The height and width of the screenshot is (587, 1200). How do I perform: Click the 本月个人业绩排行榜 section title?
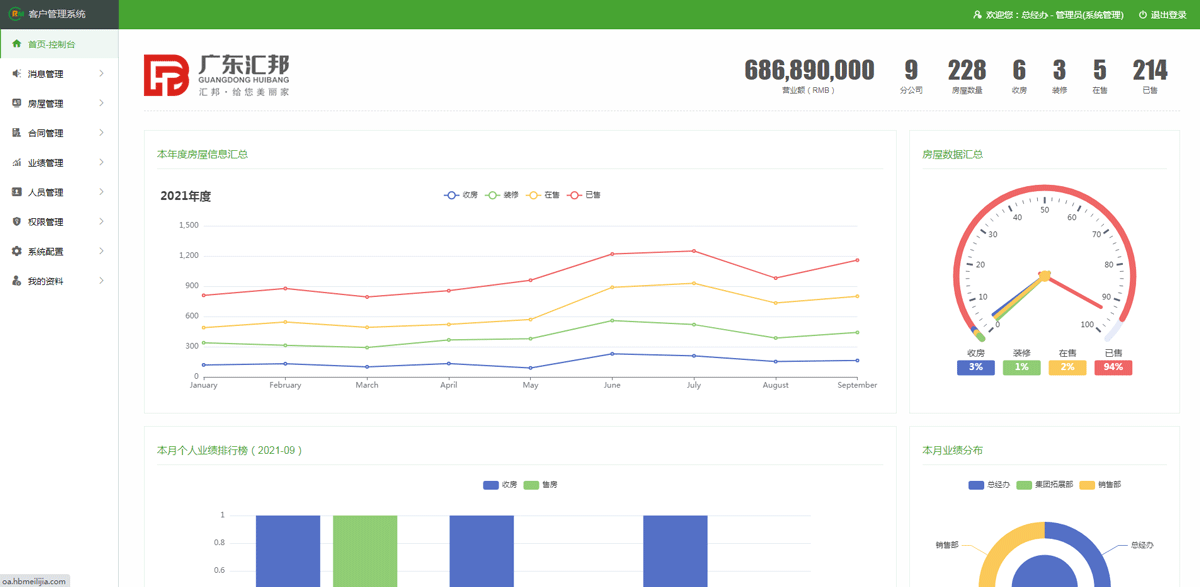[230, 450]
